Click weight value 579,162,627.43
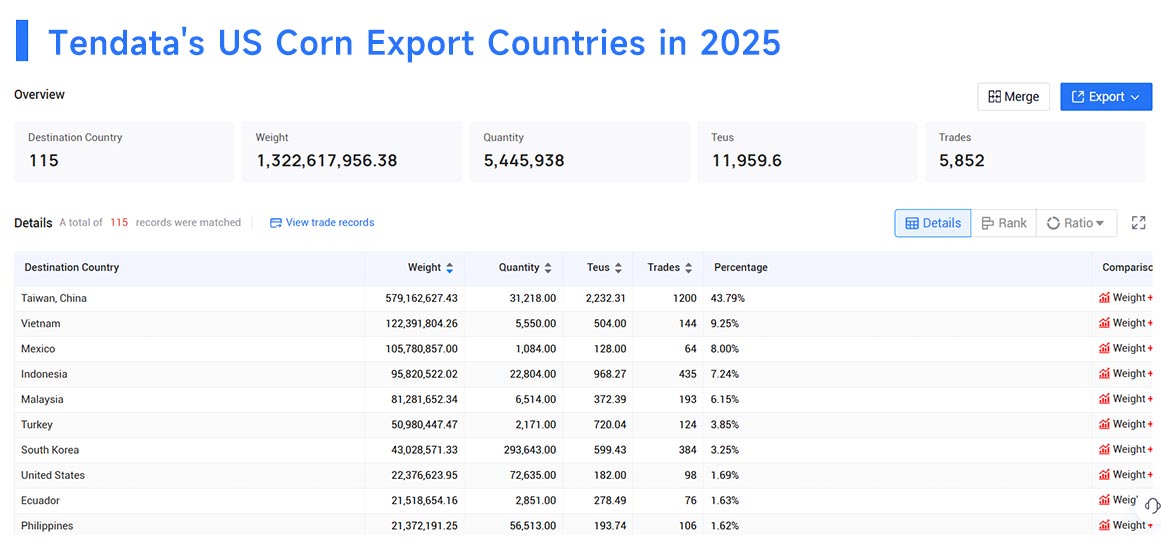The width and height of the screenshot is (1161, 550). coord(421,298)
